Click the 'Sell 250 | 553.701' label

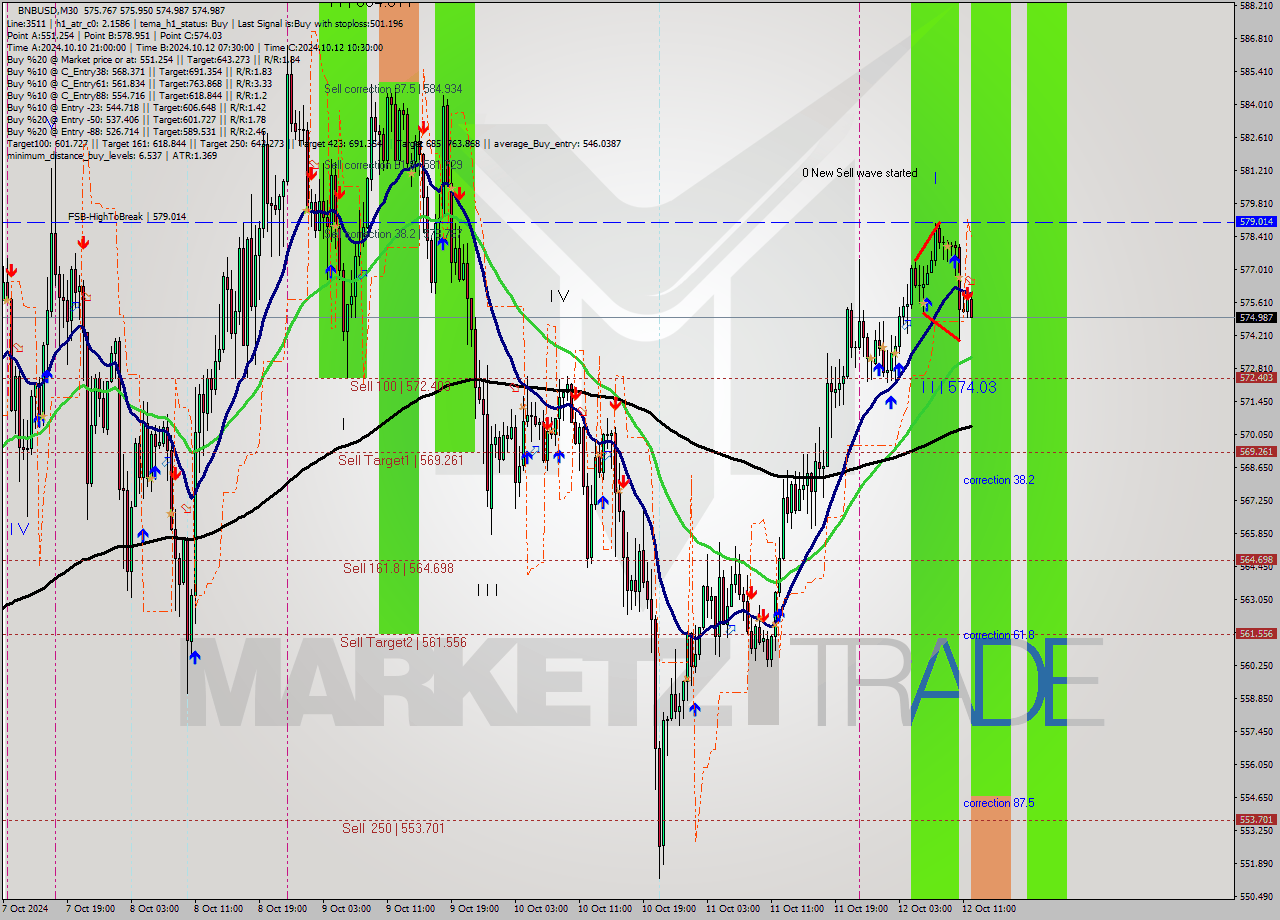[393, 828]
